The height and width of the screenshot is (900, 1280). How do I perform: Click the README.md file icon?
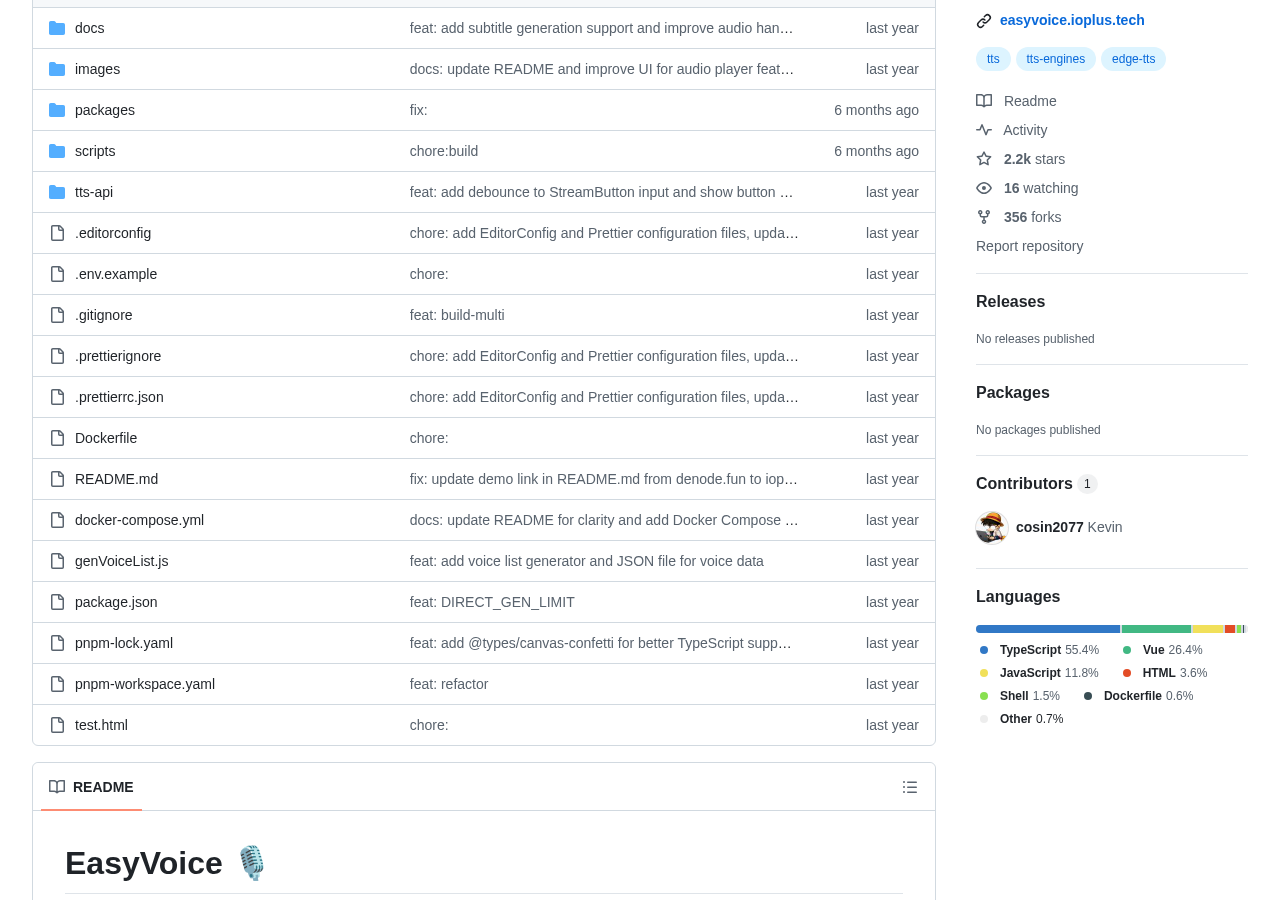pyautogui.click(x=57, y=479)
